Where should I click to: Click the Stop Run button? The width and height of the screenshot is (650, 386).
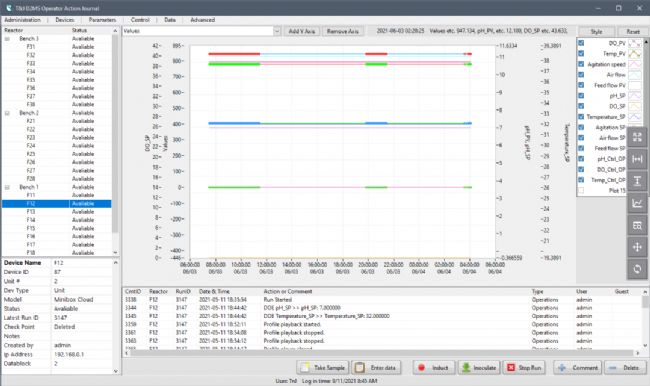[x=524, y=368]
